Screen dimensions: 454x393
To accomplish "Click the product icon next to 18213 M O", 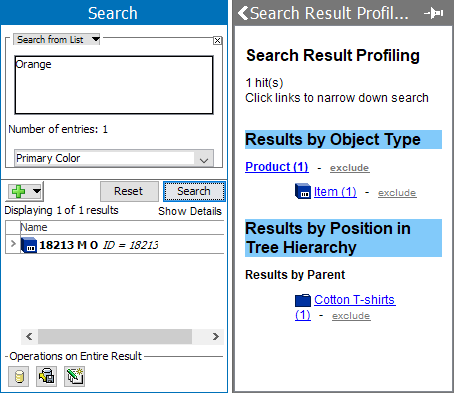I will coord(29,245).
